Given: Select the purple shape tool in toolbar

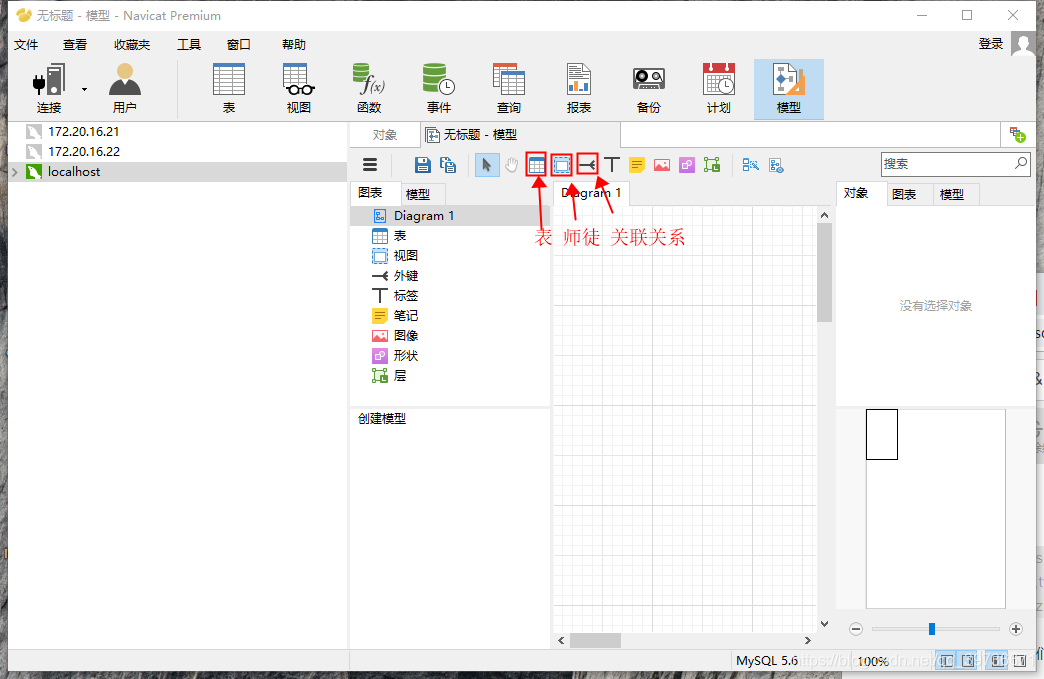Looking at the screenshot, I should point(687,164).
